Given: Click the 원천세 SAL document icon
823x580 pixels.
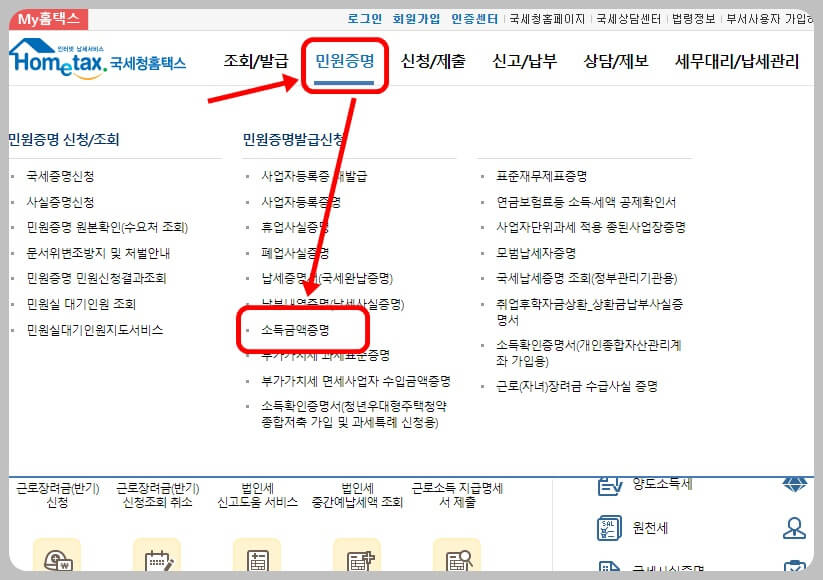Looking at the screenshot, I should pyautogui.click(x=609, y=528).
